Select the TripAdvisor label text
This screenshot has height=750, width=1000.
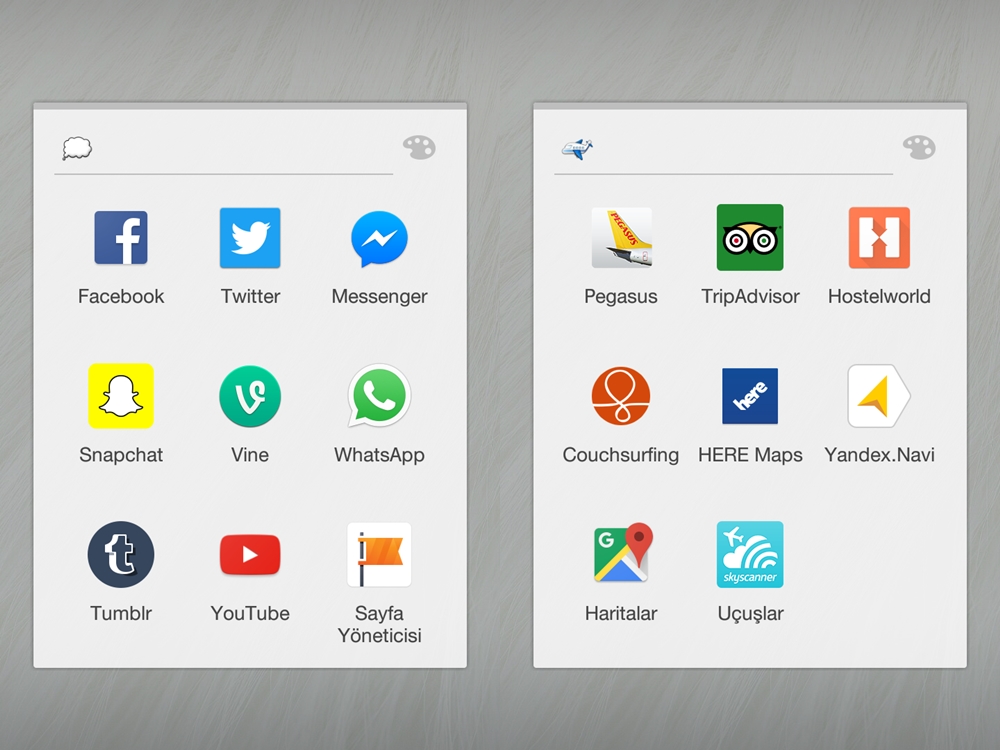[750, 297]
